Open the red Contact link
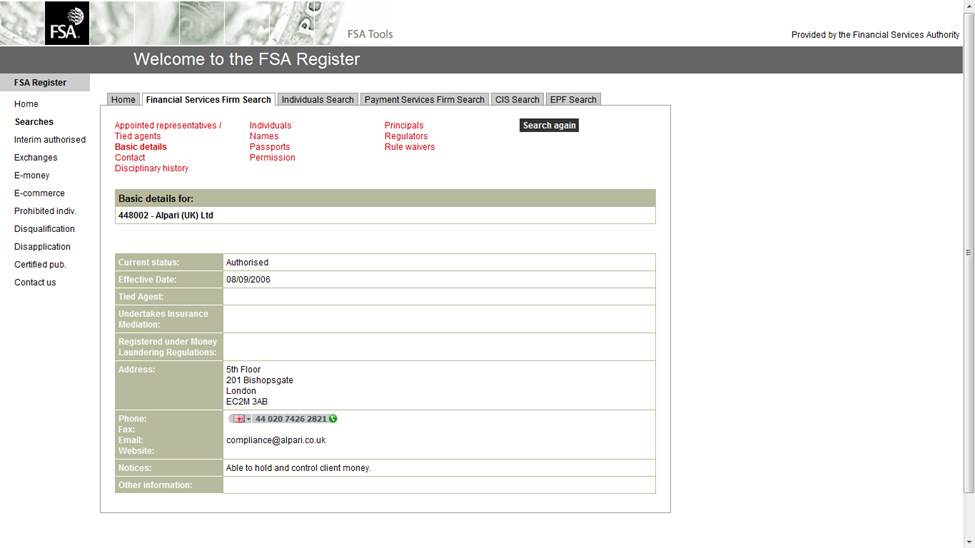Screen dimensions: 975x548 point(129,157)
